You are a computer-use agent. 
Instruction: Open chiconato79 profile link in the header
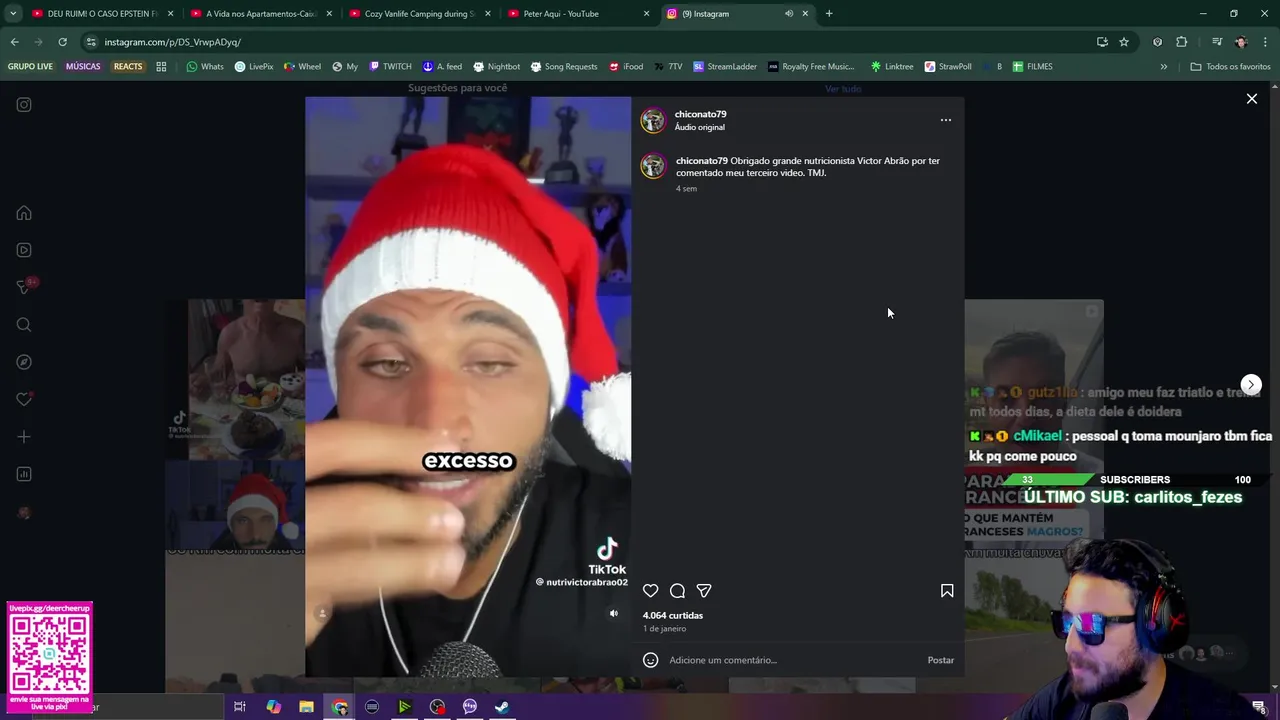point(700,114)
